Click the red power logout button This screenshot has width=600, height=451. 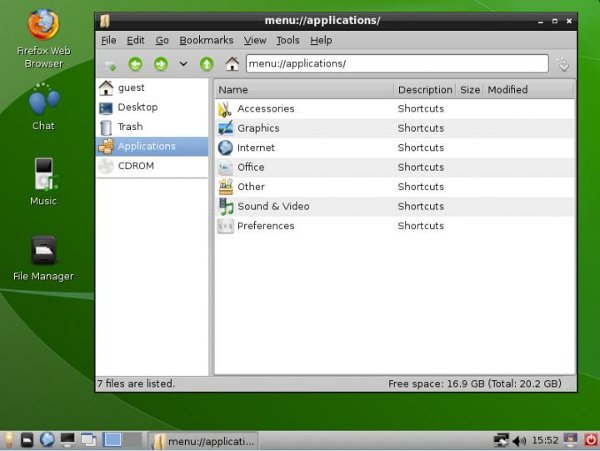click(590, 440)
